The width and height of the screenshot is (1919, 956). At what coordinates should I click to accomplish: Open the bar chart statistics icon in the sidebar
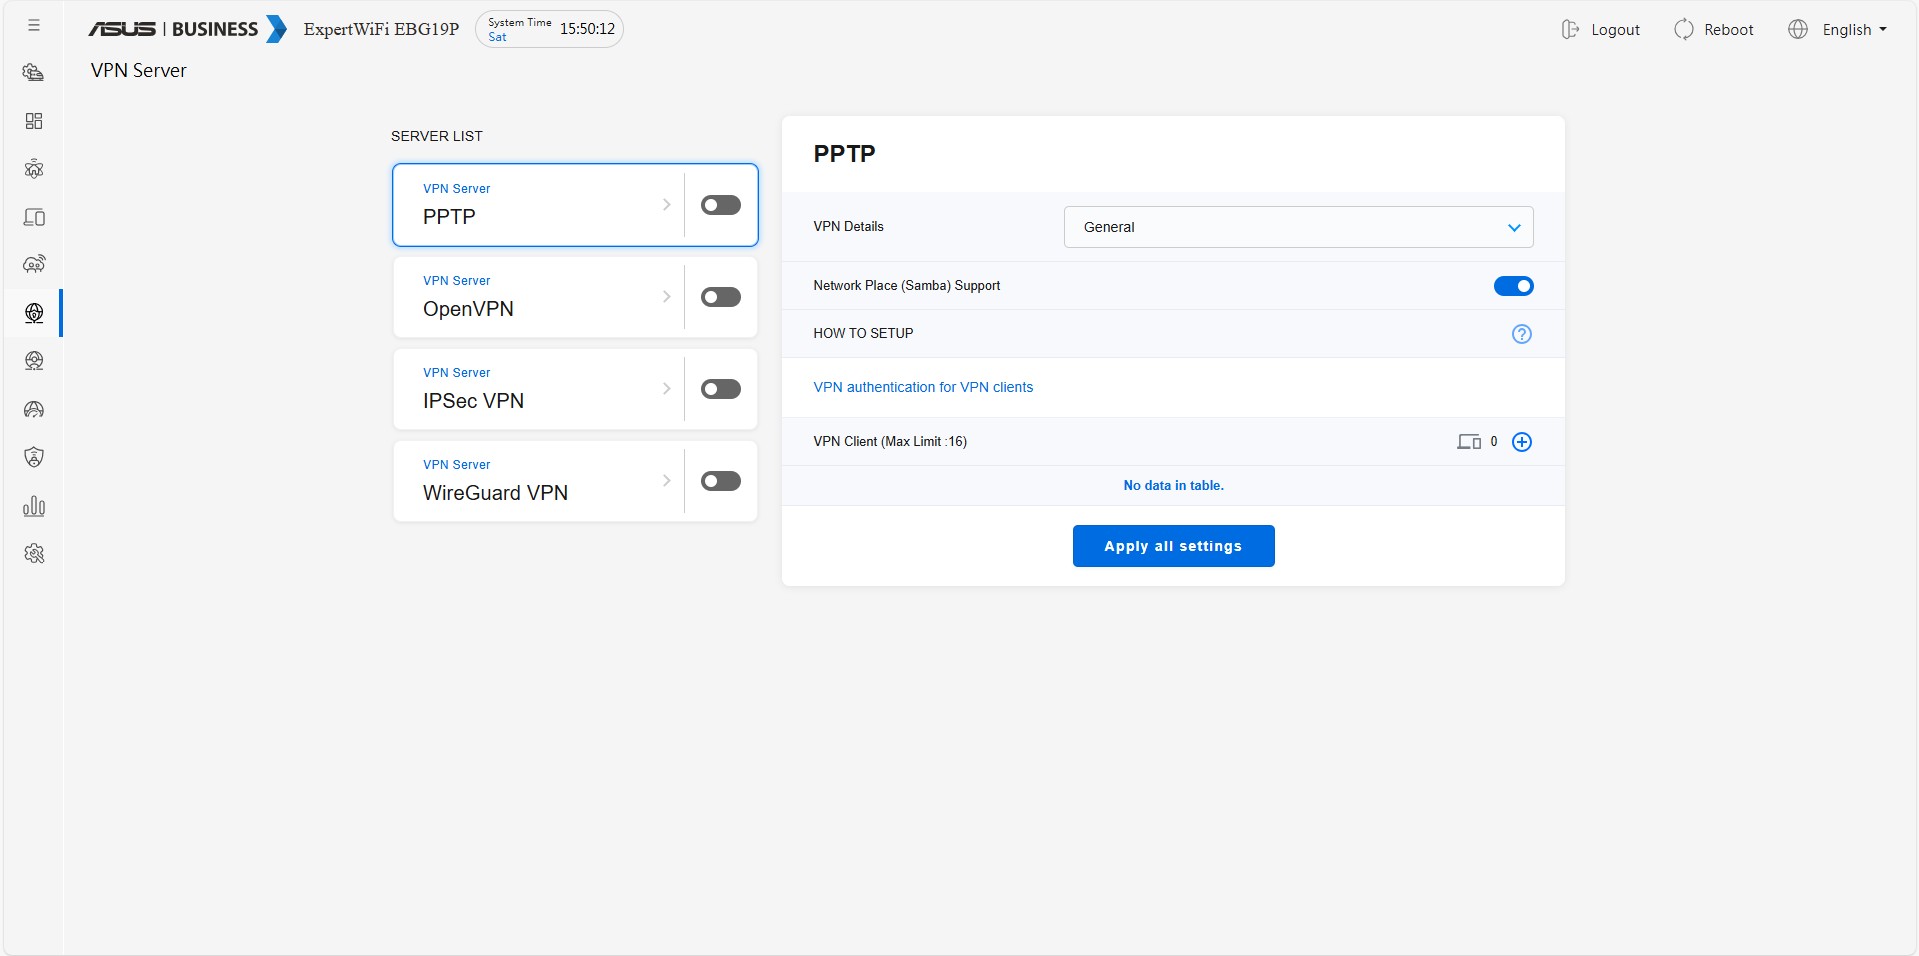[x=34, y=506]
